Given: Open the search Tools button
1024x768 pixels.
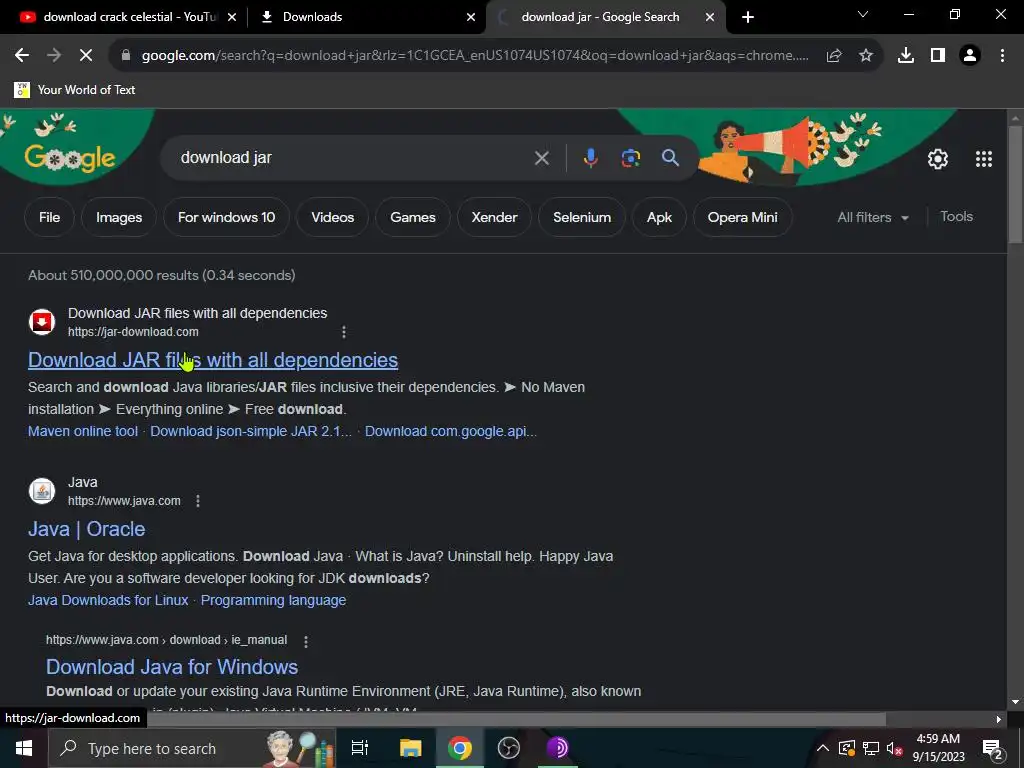Looking at the screenshot, I should click(956, 216).
